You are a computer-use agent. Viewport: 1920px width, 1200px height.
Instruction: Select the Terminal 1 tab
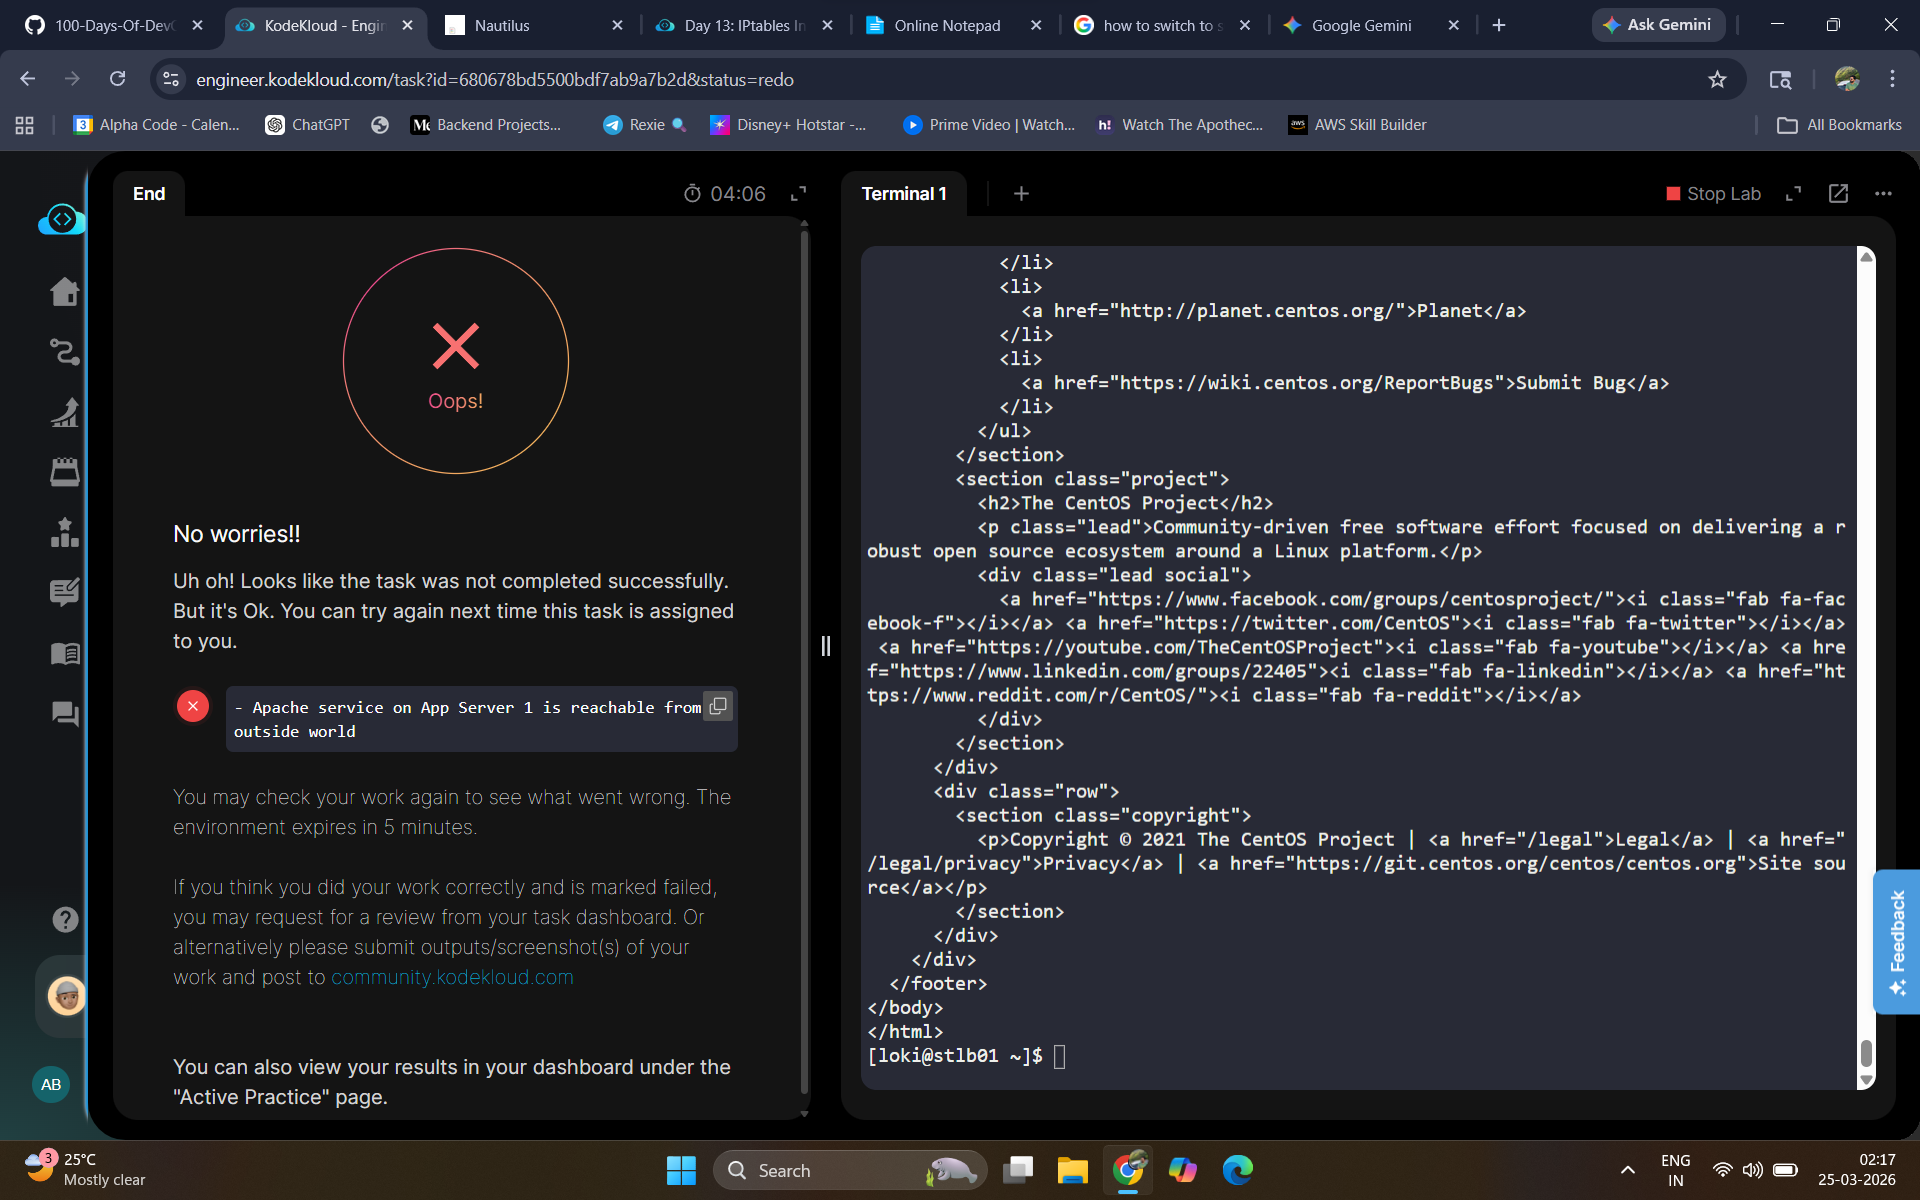903,194
